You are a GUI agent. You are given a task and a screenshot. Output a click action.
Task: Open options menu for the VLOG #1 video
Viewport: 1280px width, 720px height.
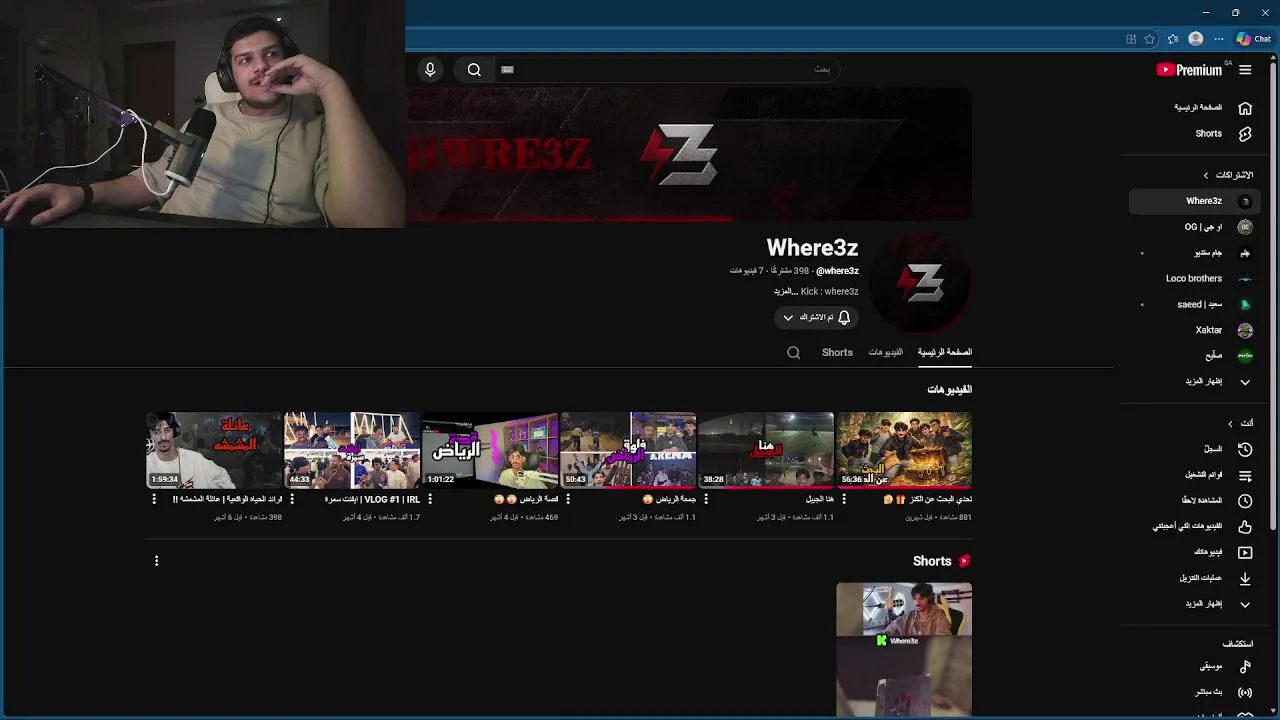(x=291, y=499)
